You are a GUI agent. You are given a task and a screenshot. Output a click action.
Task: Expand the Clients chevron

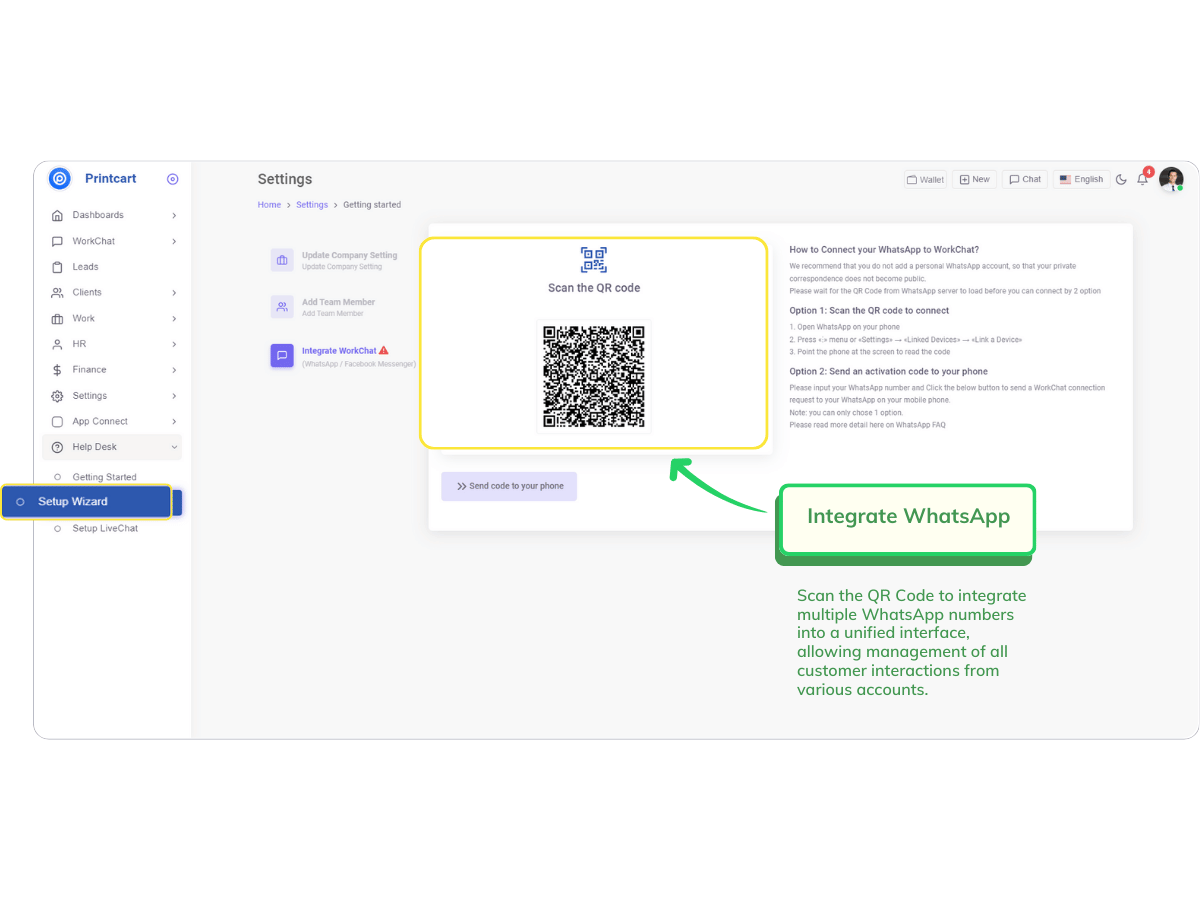click(174, 293)
